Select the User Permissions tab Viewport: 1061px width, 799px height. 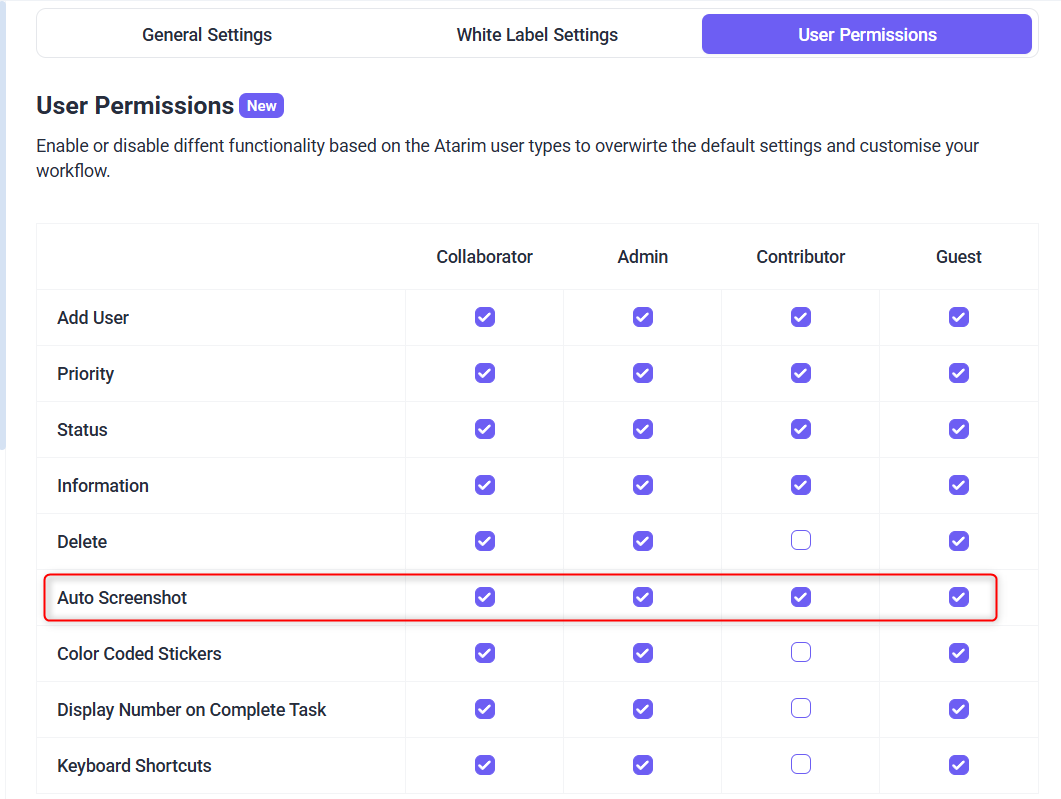(867, 35)
